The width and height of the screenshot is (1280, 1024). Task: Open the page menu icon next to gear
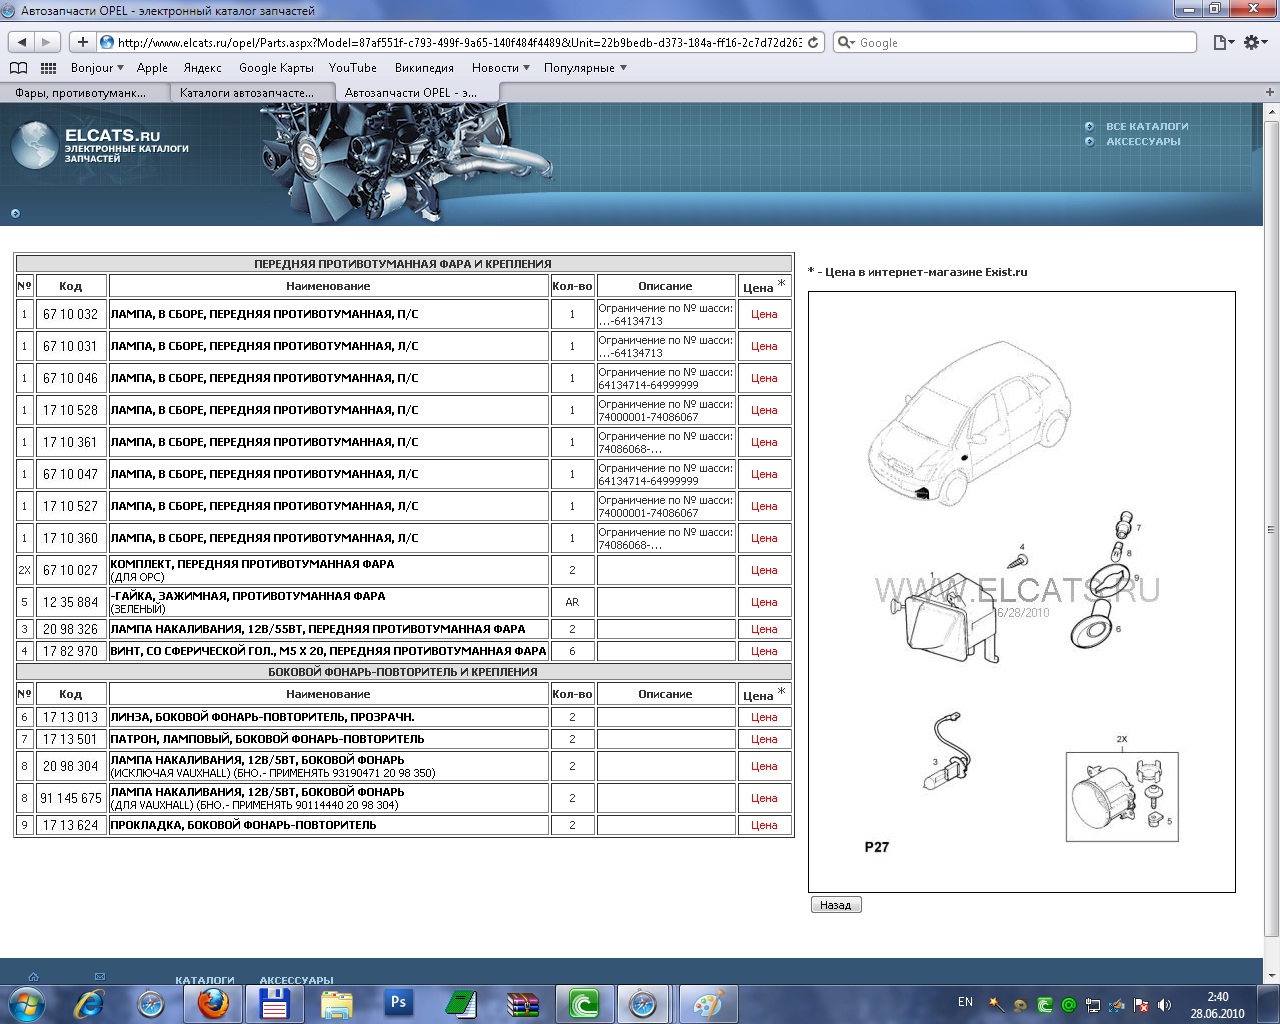pos(1223,42)
